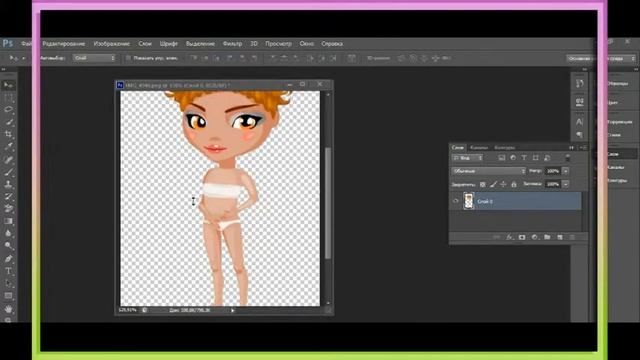Image resolution: width=640 pixels, height=360 pixels.
Task: Select the Path Selection tool
Action: coord(8,283)
